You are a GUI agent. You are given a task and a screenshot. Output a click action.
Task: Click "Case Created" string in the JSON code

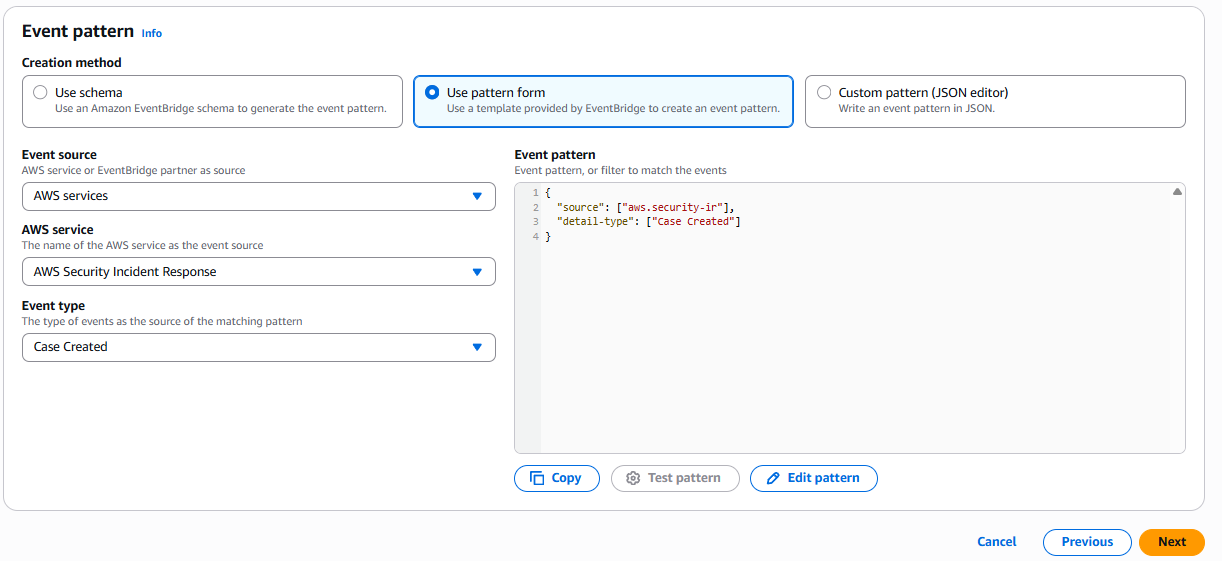693,221
